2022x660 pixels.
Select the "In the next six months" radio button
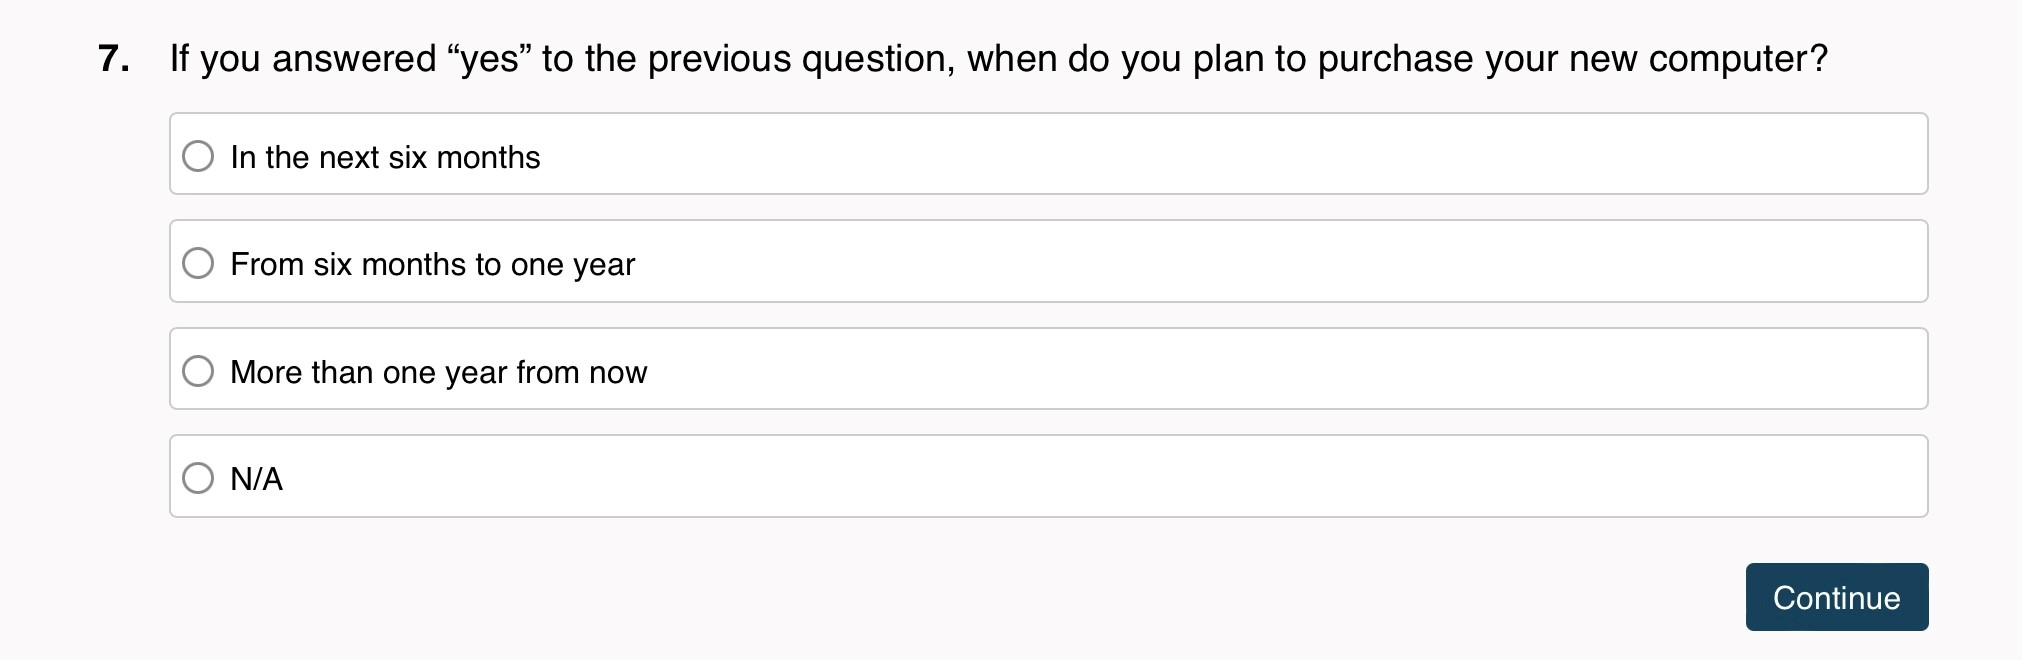[x=198, y=156]
